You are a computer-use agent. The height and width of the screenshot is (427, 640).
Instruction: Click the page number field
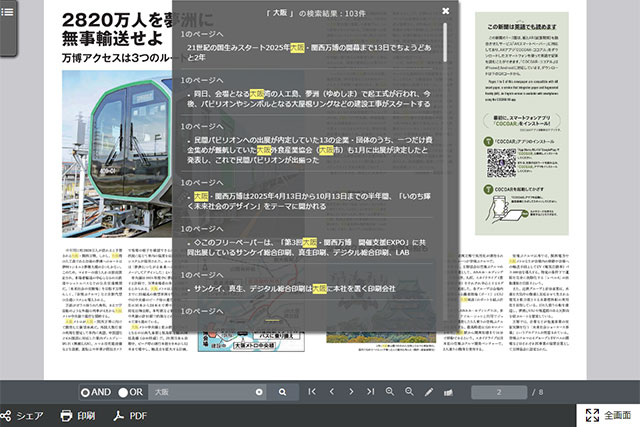(x=498, y=391)
